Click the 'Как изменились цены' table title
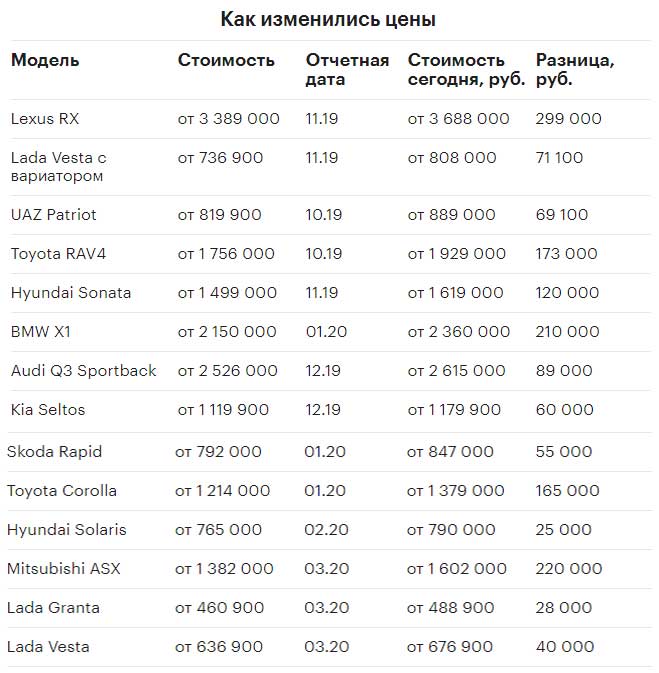 (328, 19)
